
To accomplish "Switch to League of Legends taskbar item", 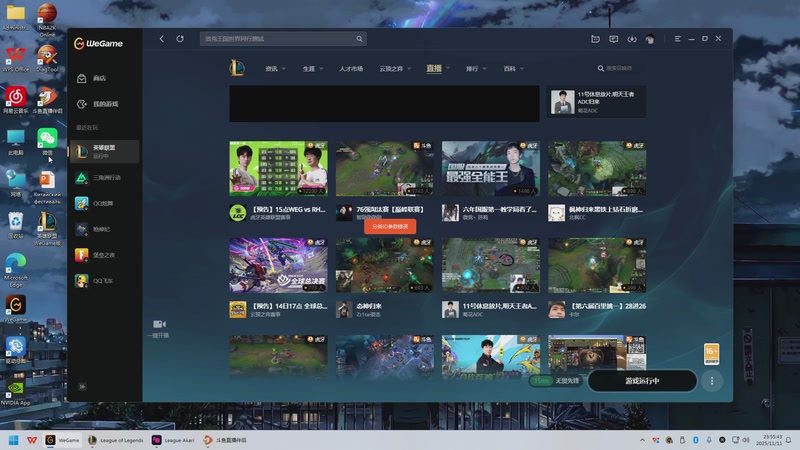I will click(x=116, y=440).
